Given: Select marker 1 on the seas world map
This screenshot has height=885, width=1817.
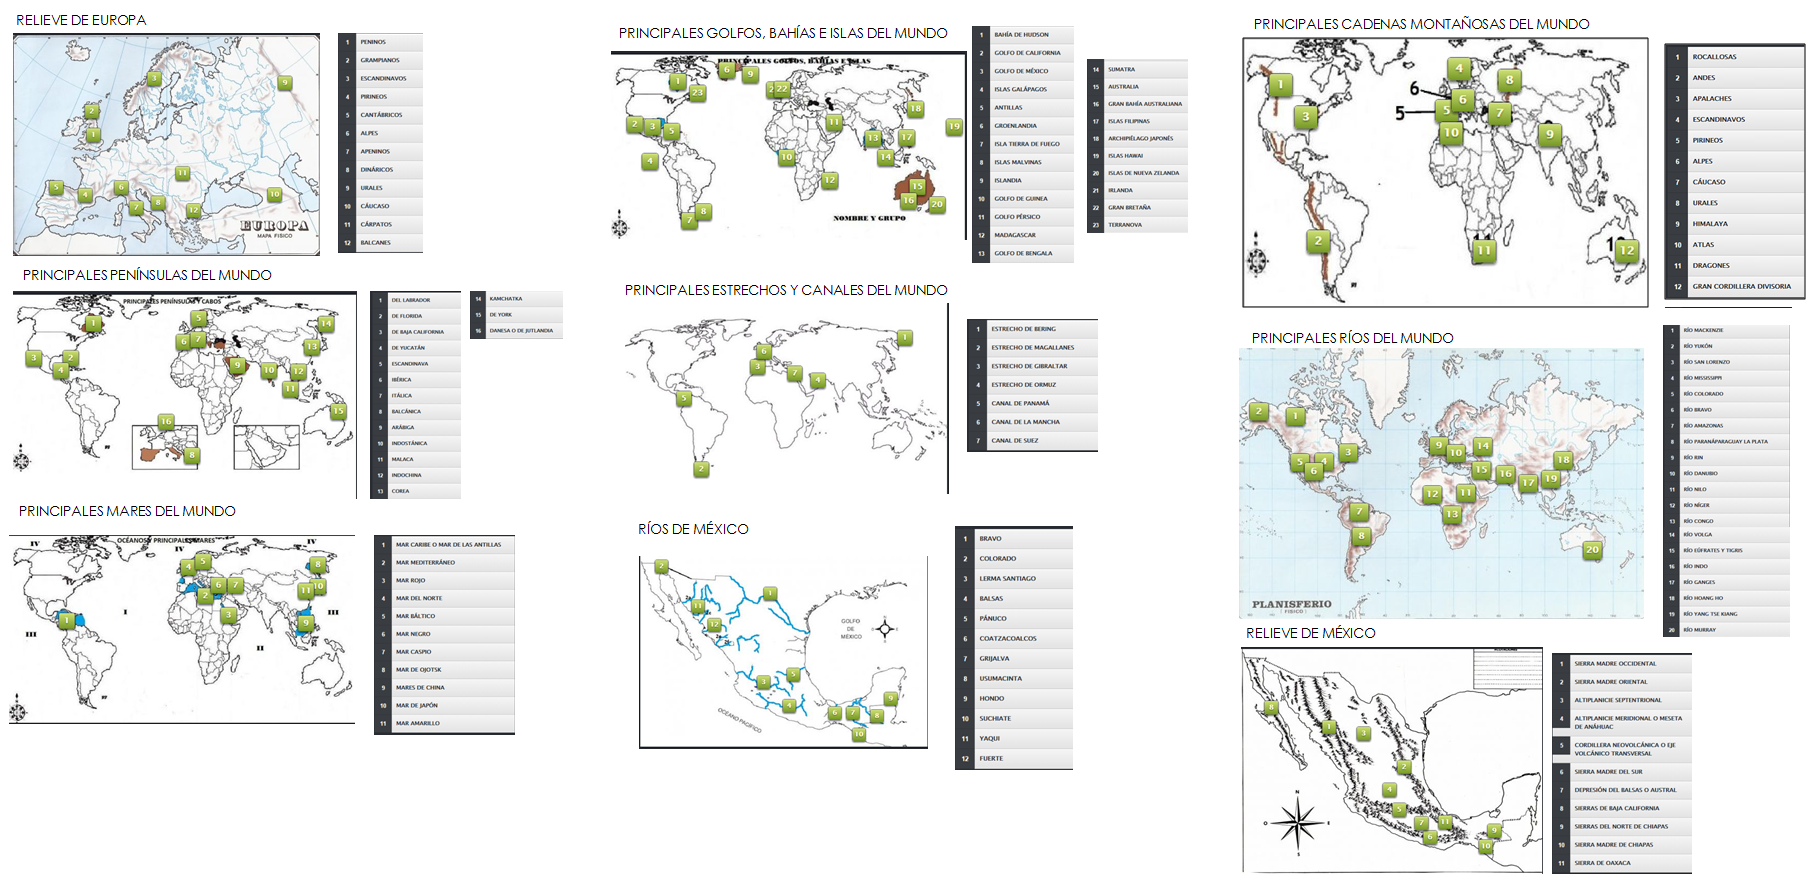Looking at the screenshot, I should pyautogui.click(x=67, y=621).
